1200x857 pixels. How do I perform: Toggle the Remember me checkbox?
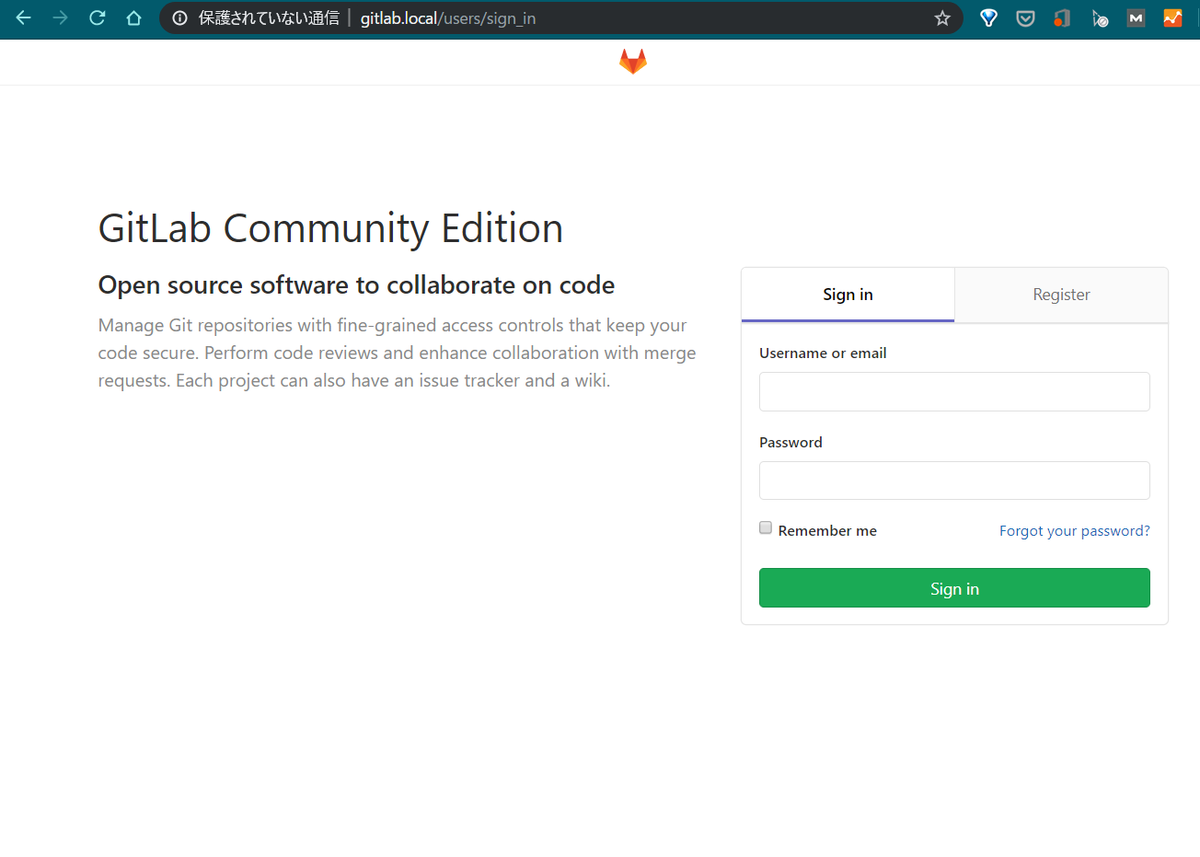click(766, 528)
